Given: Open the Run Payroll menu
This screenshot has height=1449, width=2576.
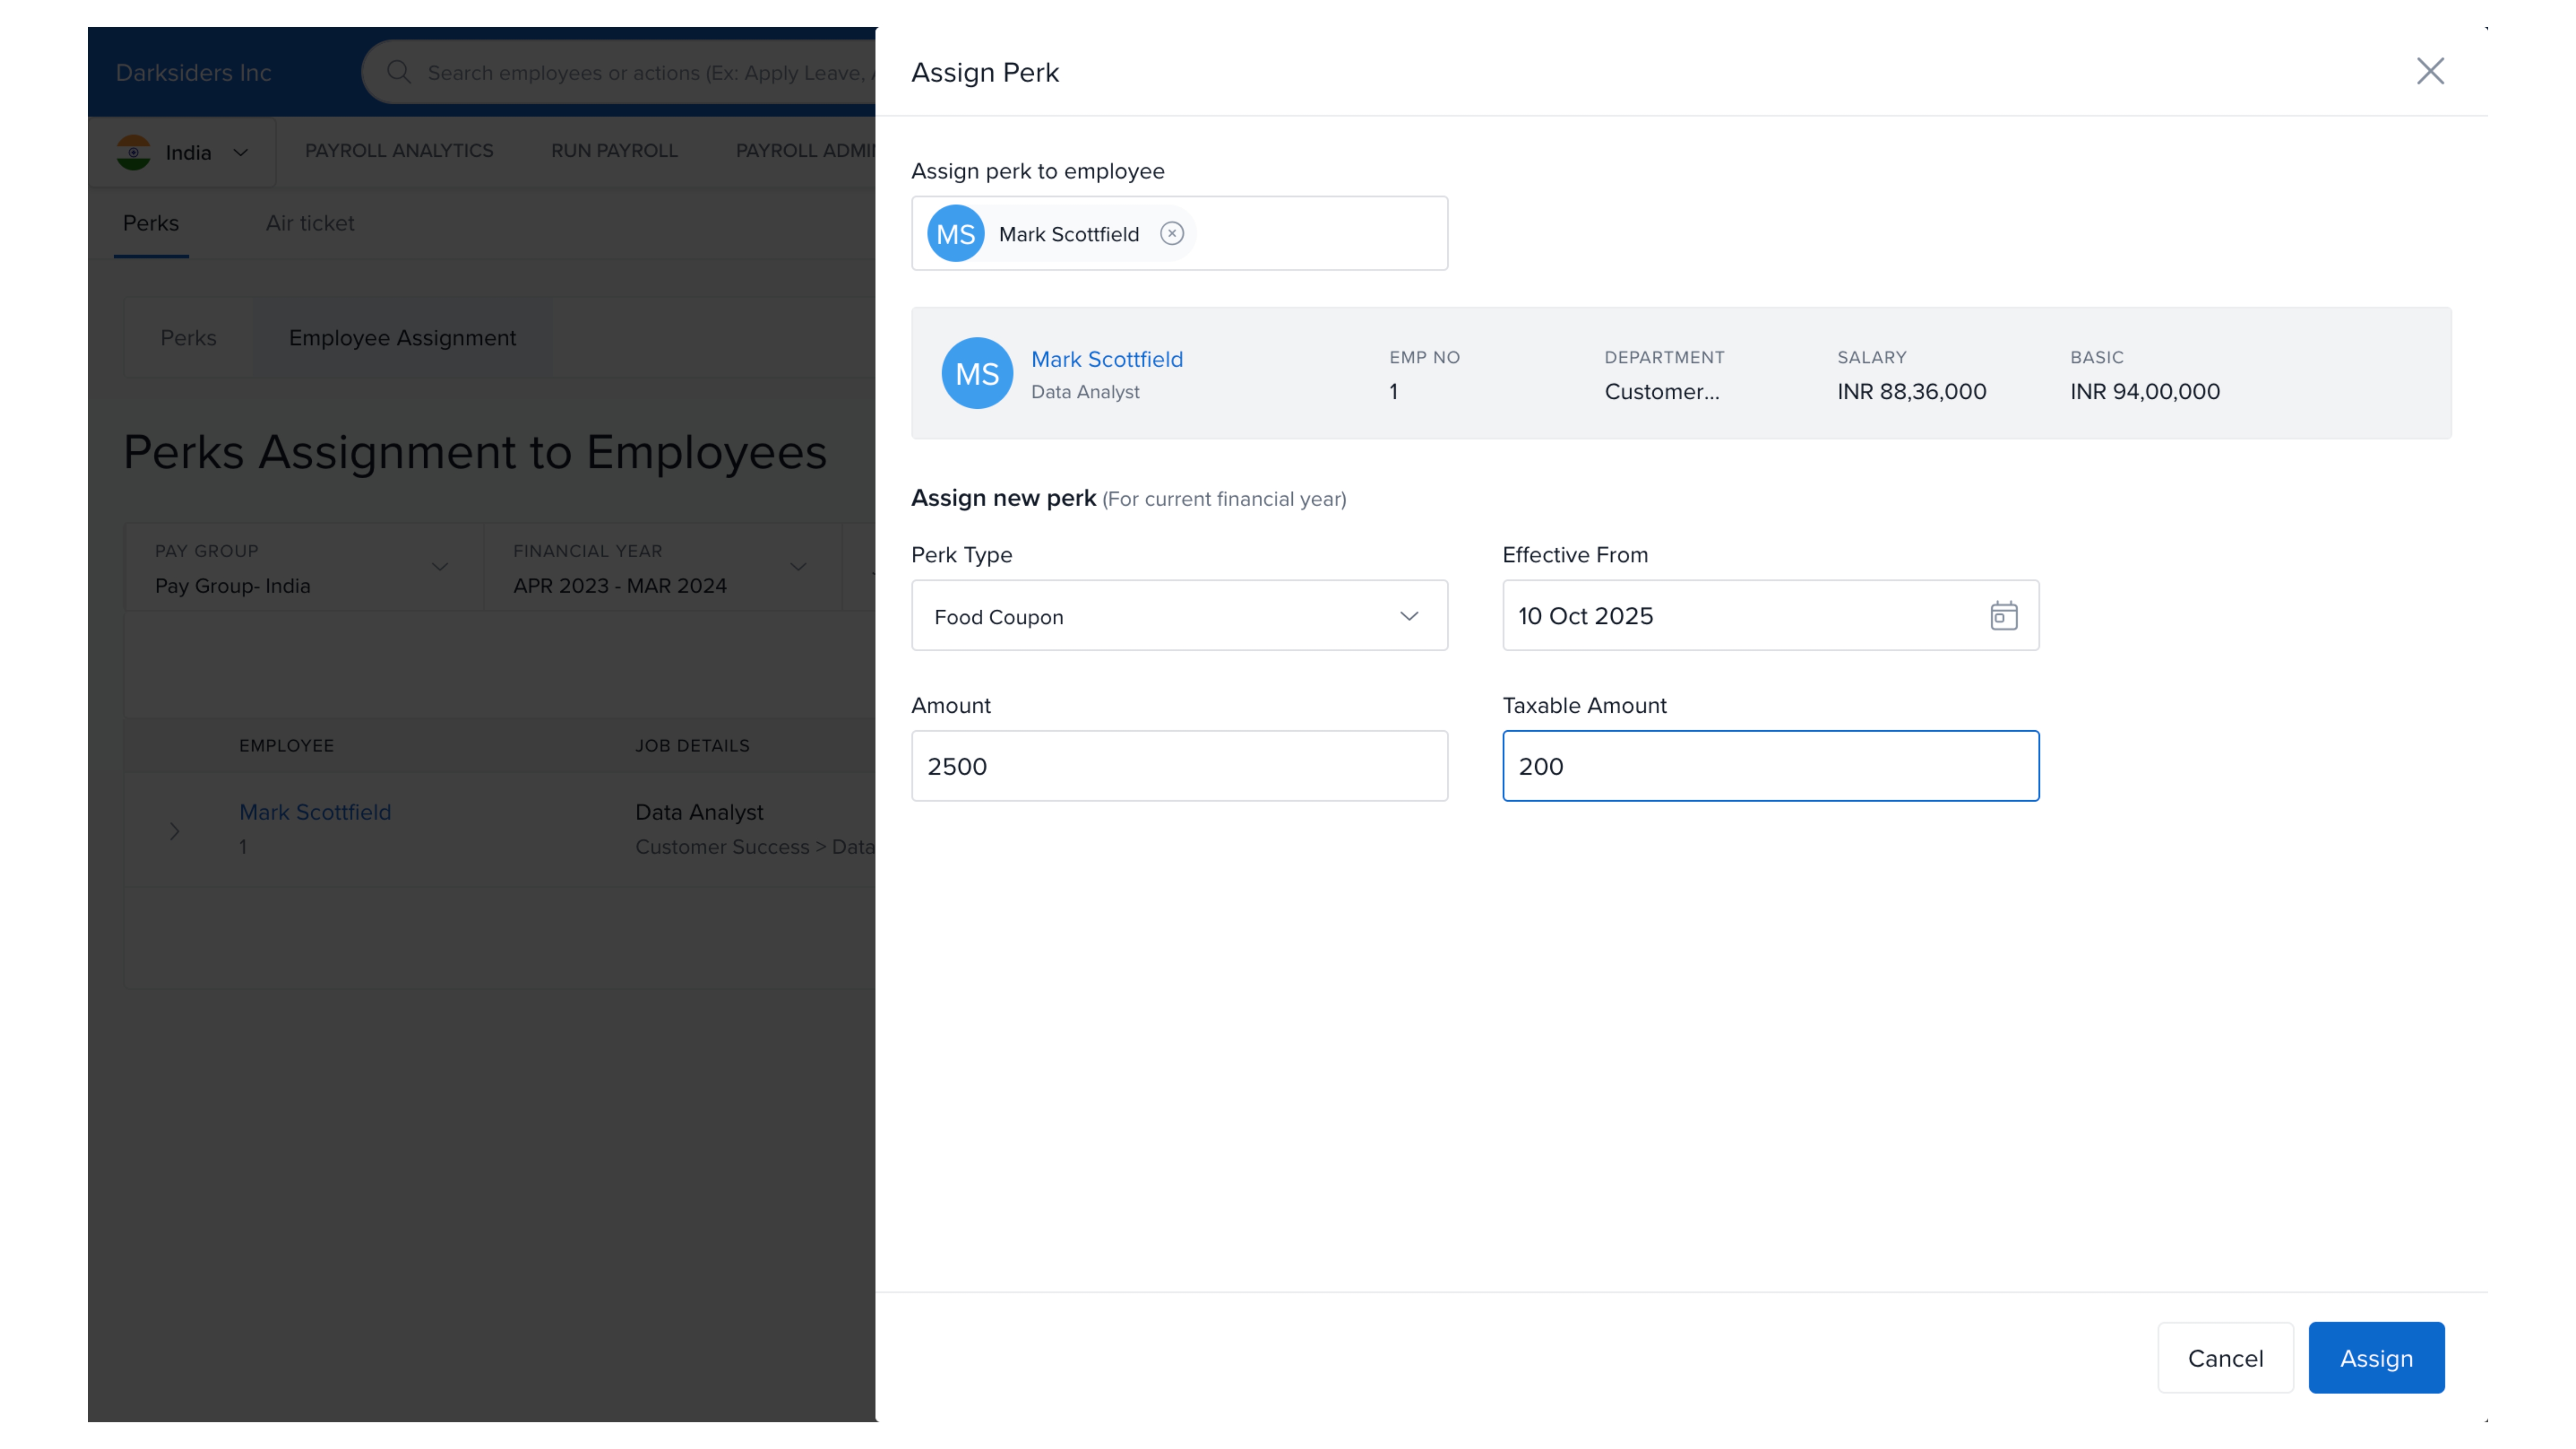Looking at the screenshot, I should point(614,150).
